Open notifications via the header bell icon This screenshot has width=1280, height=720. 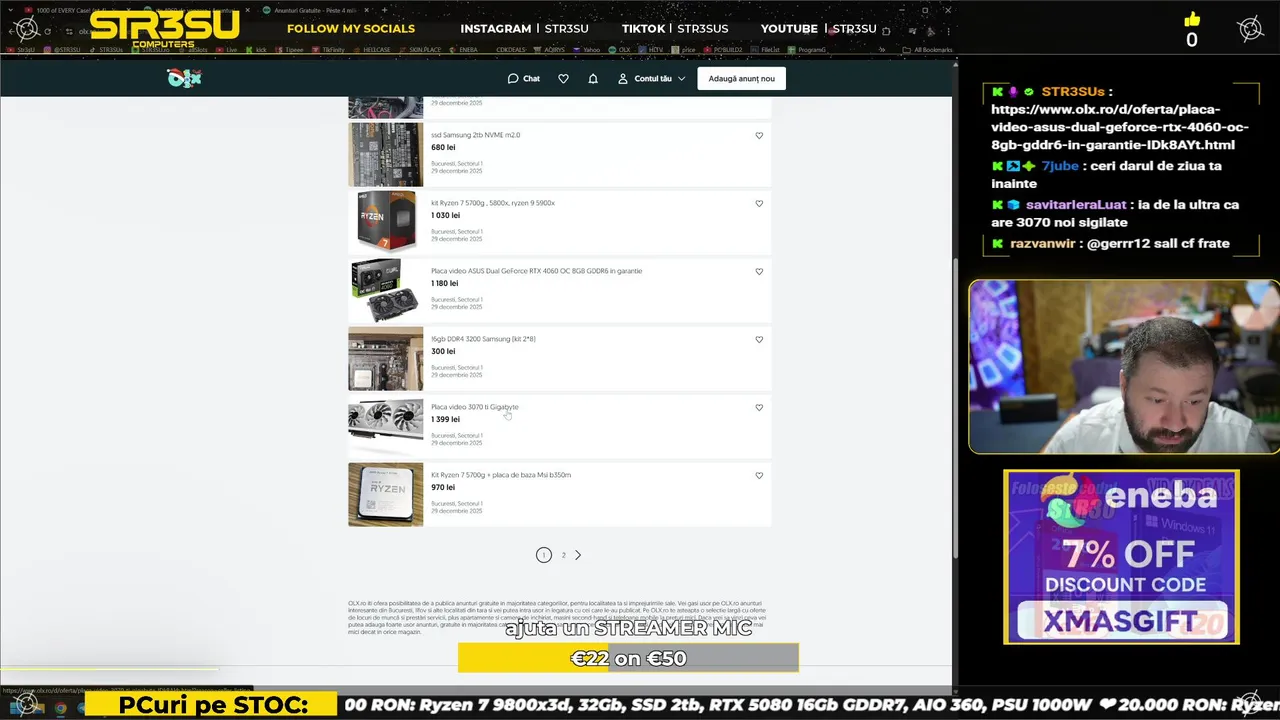point(593,78)
